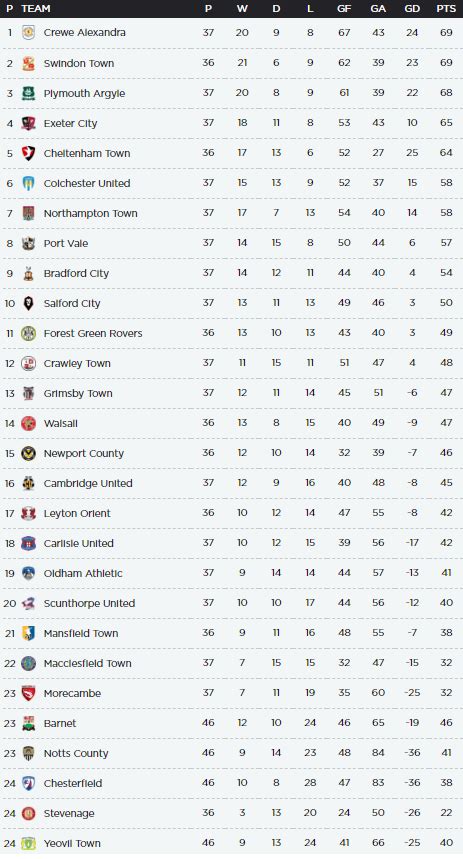Select the Plymouth Argyle green crest
The image size is (463, 859).
point(28,93)
